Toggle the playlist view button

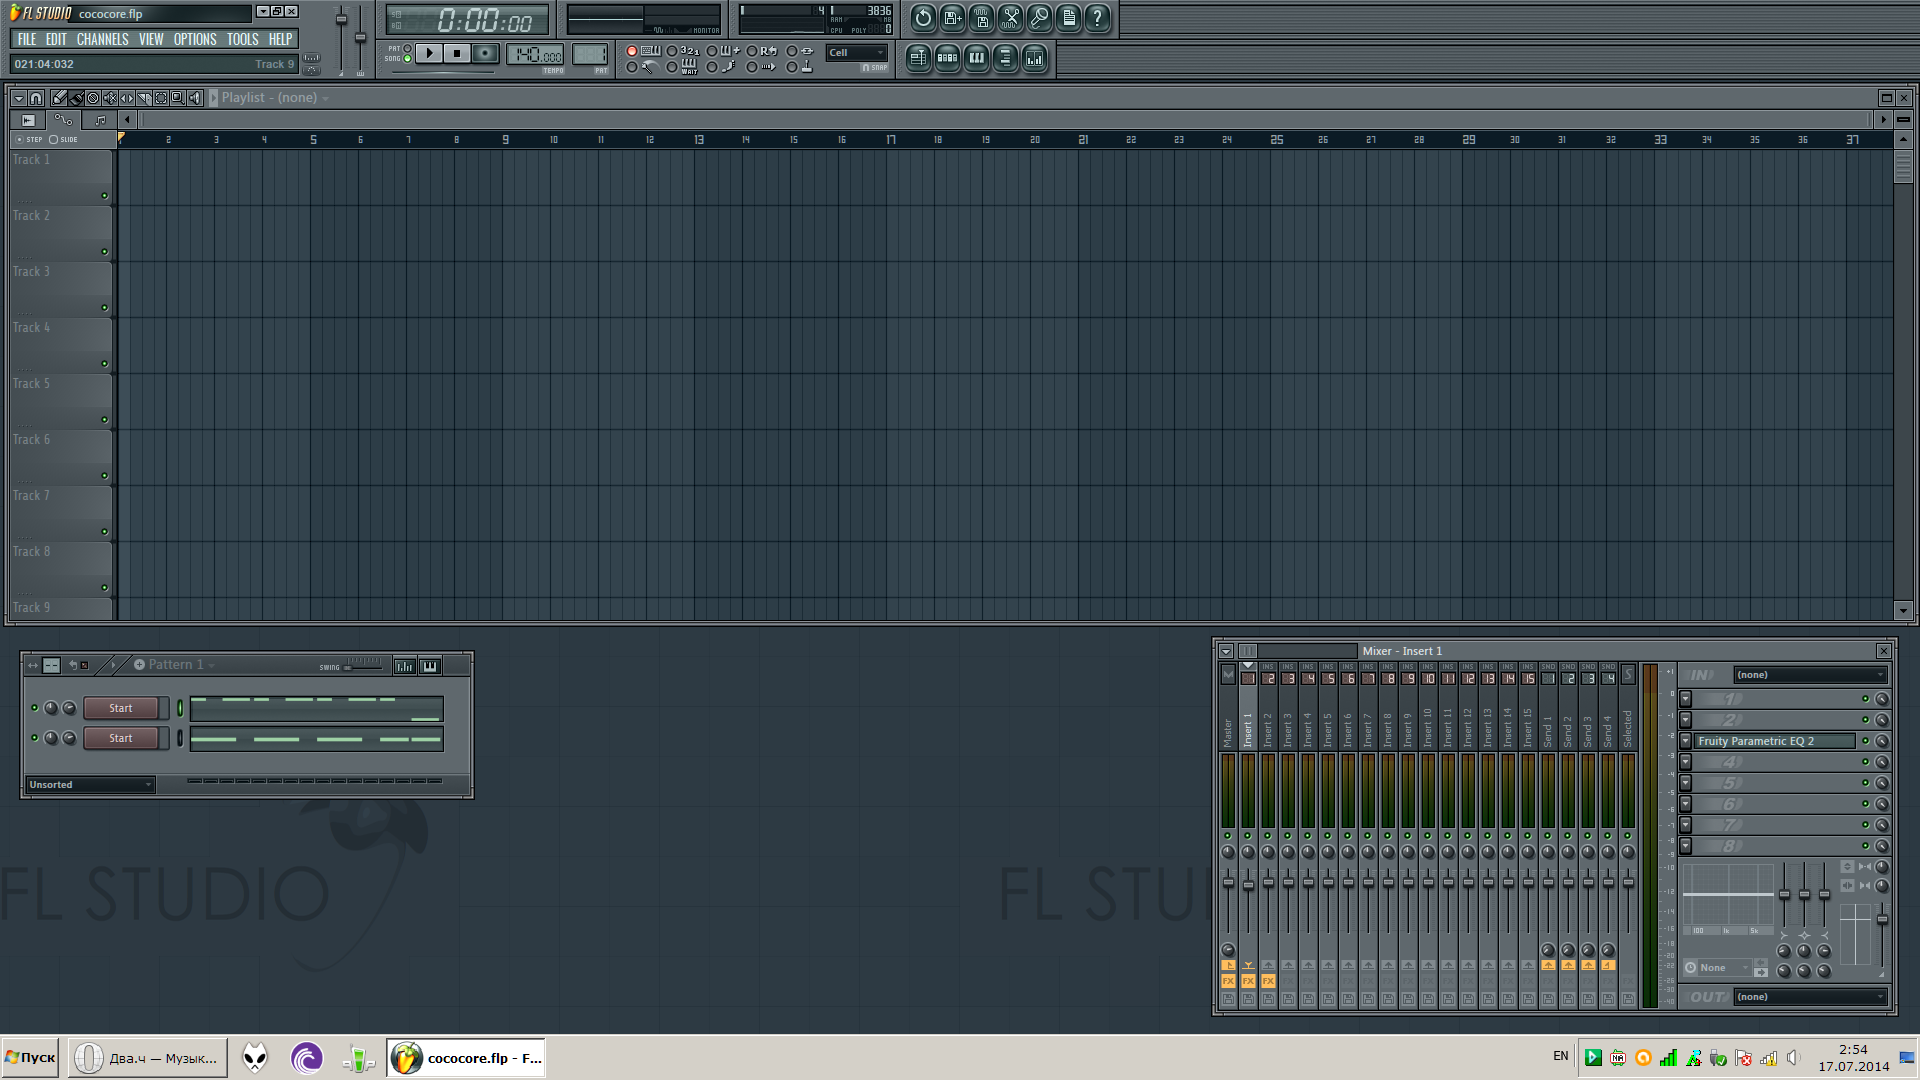[918, 58]
